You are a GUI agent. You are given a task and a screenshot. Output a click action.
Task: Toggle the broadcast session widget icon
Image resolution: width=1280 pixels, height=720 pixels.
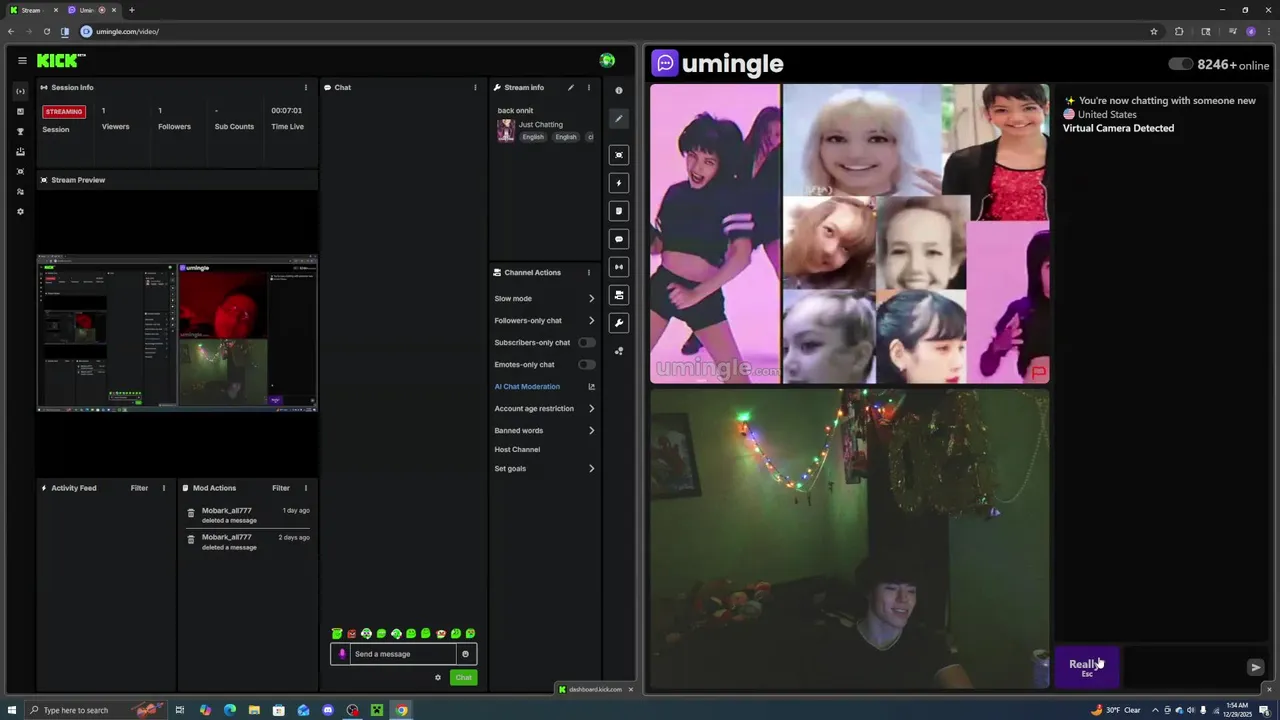(619, 267)
